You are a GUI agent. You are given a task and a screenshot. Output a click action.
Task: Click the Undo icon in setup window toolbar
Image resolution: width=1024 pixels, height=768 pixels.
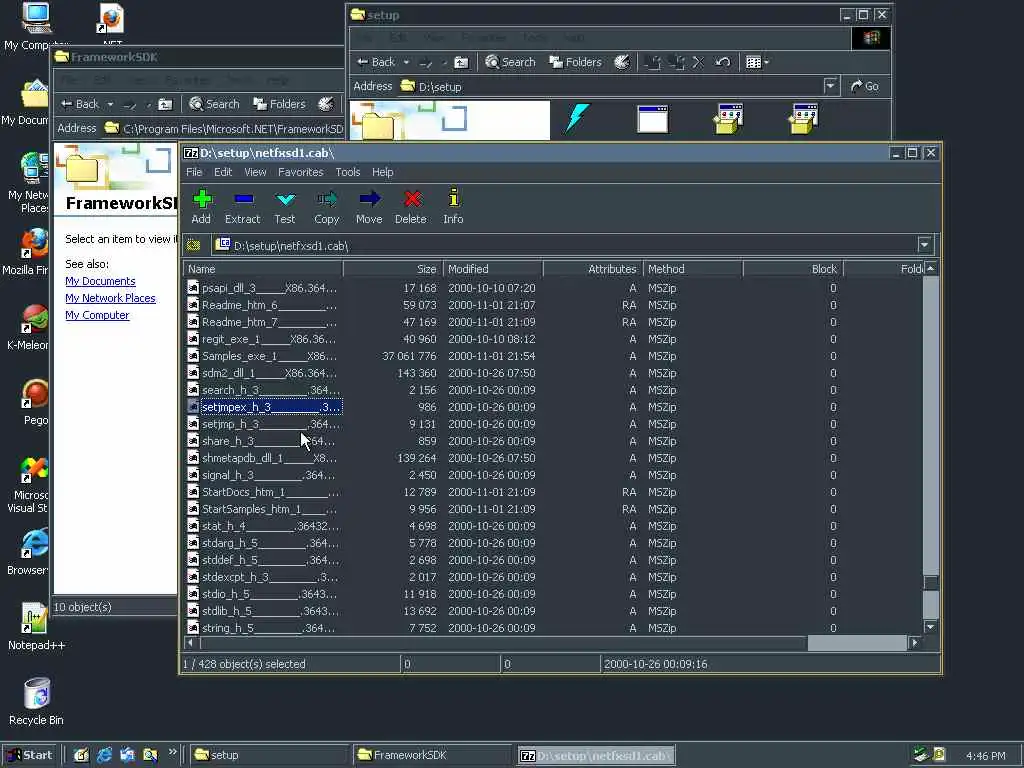(722, 62)
